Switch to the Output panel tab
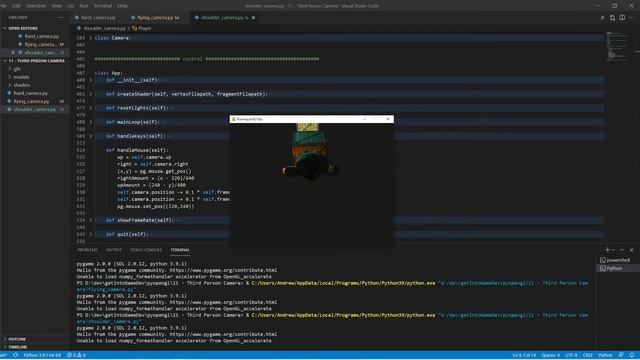Viewport: 640px width, 360px height. pyautogui.click(x=114, y=250)
